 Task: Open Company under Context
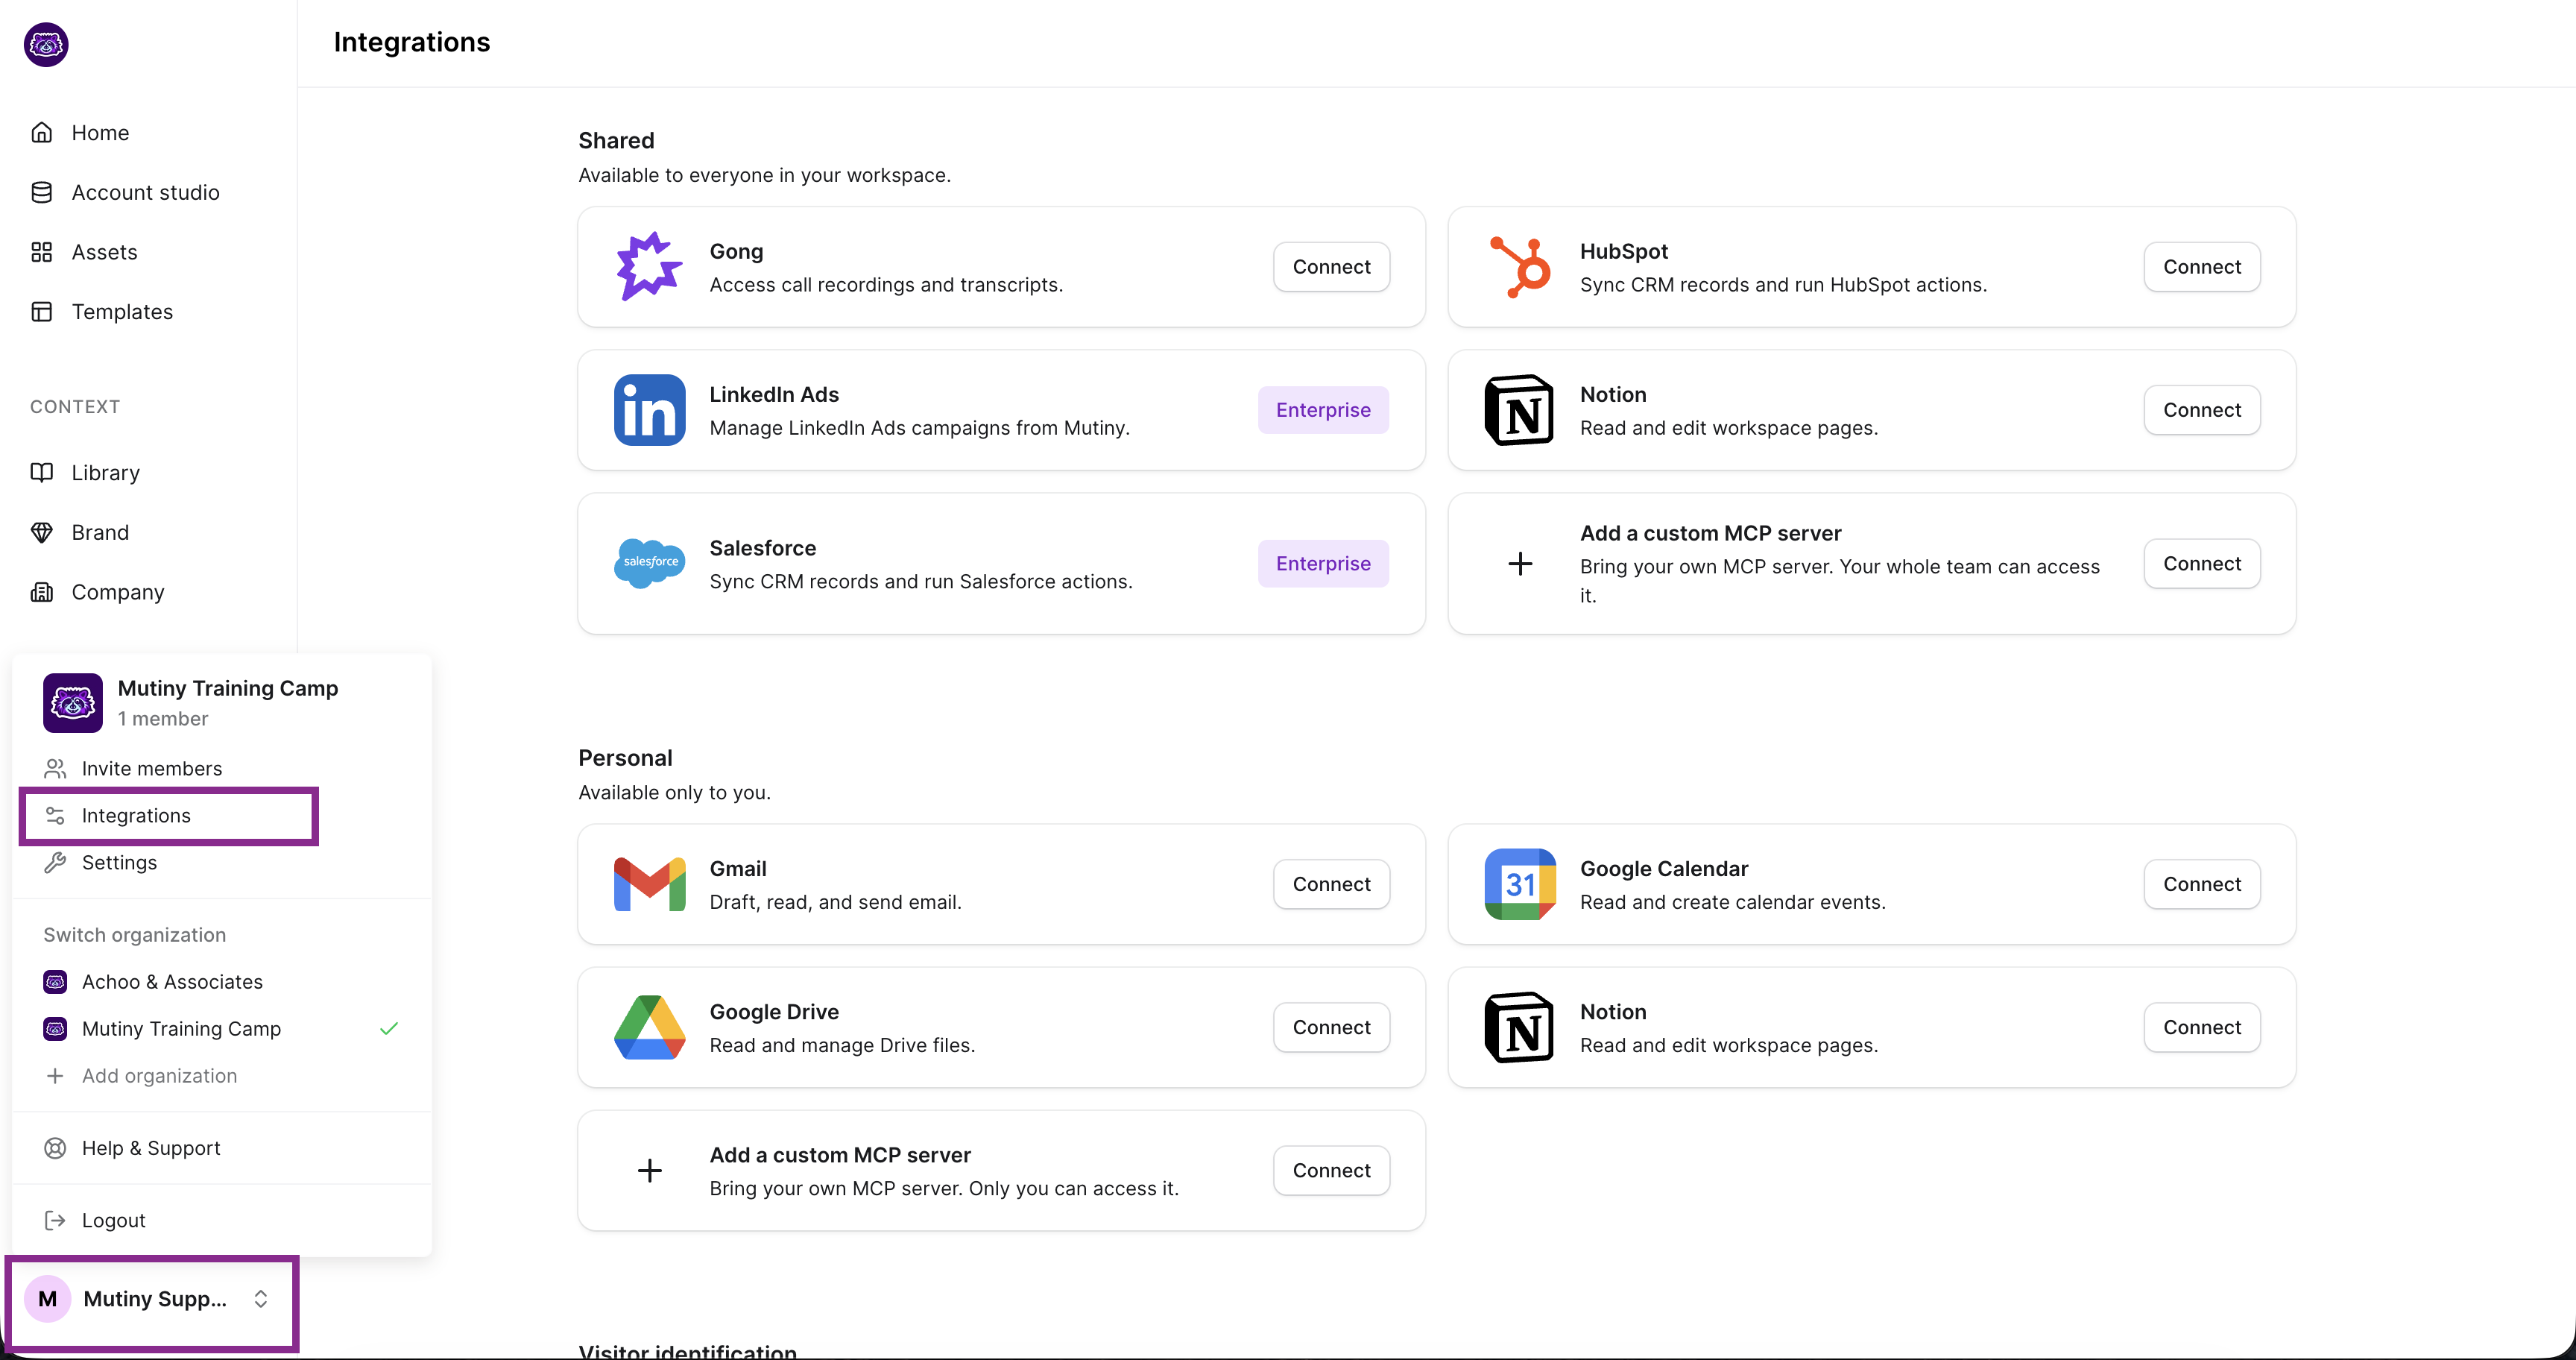coord(148,592)
